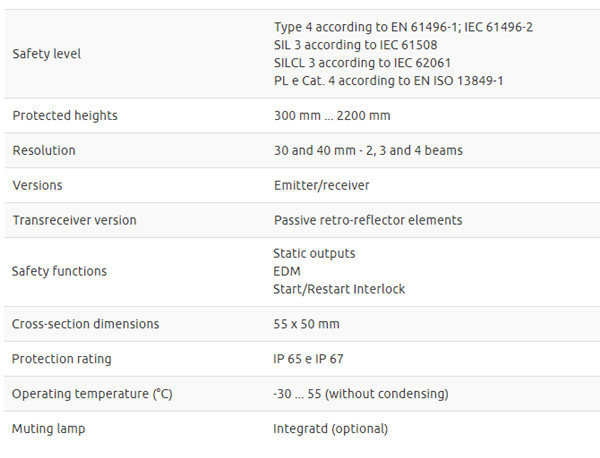Click the "Safety level" row label
Screen dimensions: 600x458
(x=46, y=54)
